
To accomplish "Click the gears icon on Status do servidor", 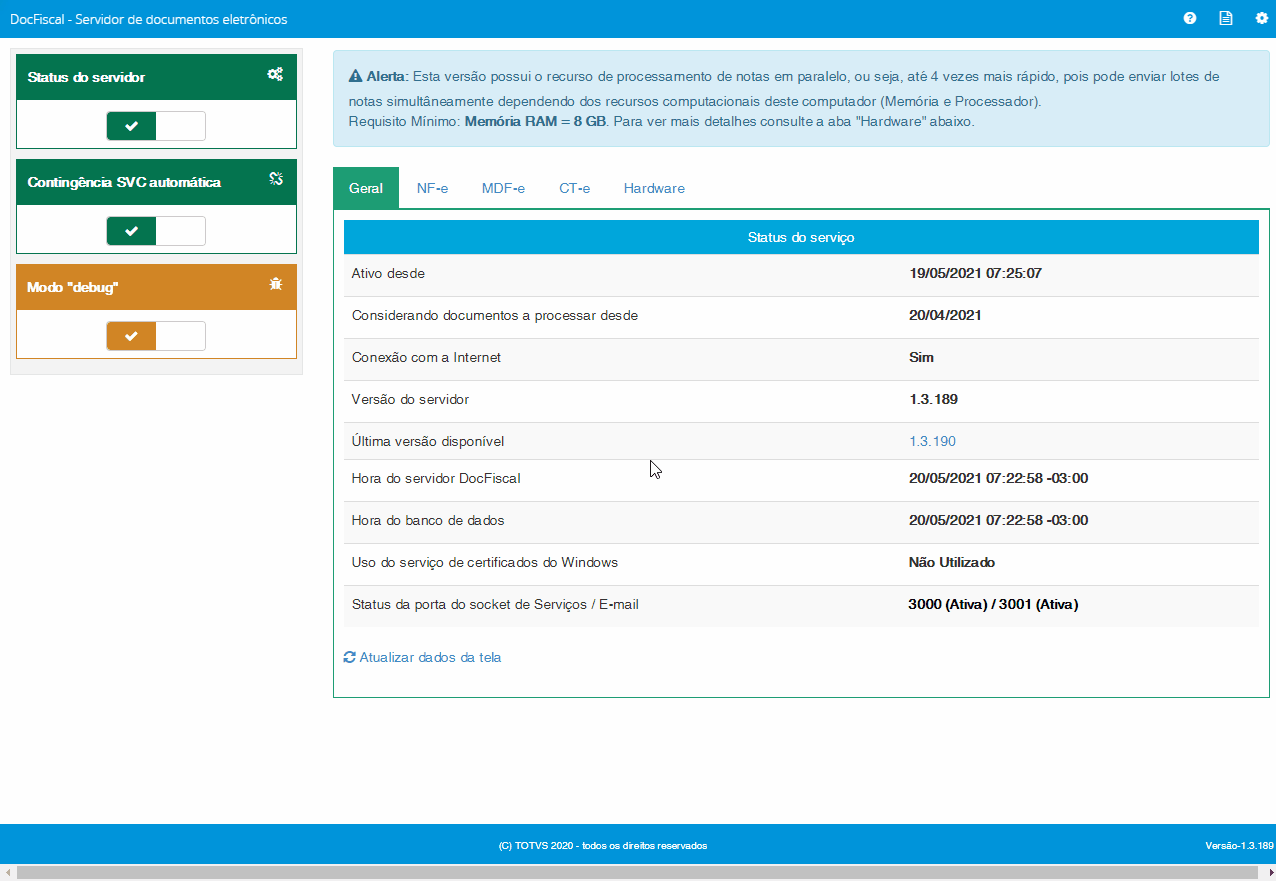I will tap(275, 74).
